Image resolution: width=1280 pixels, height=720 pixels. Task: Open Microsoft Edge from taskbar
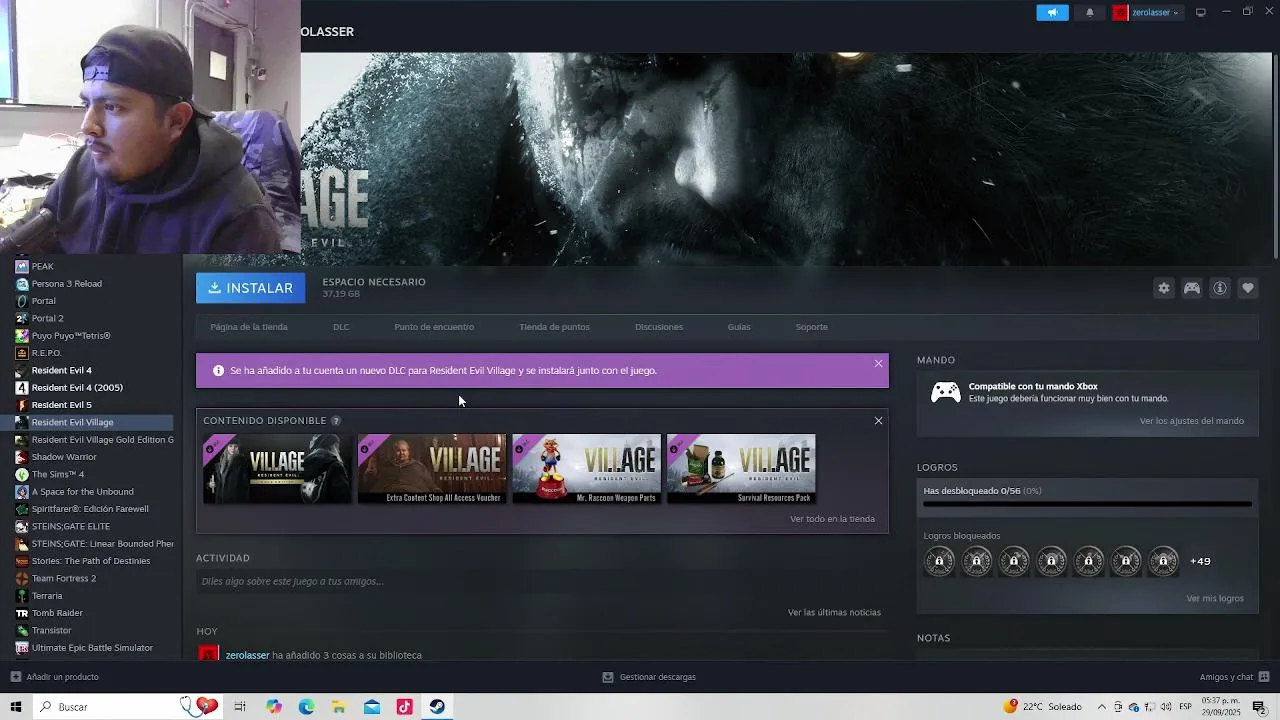306,707
